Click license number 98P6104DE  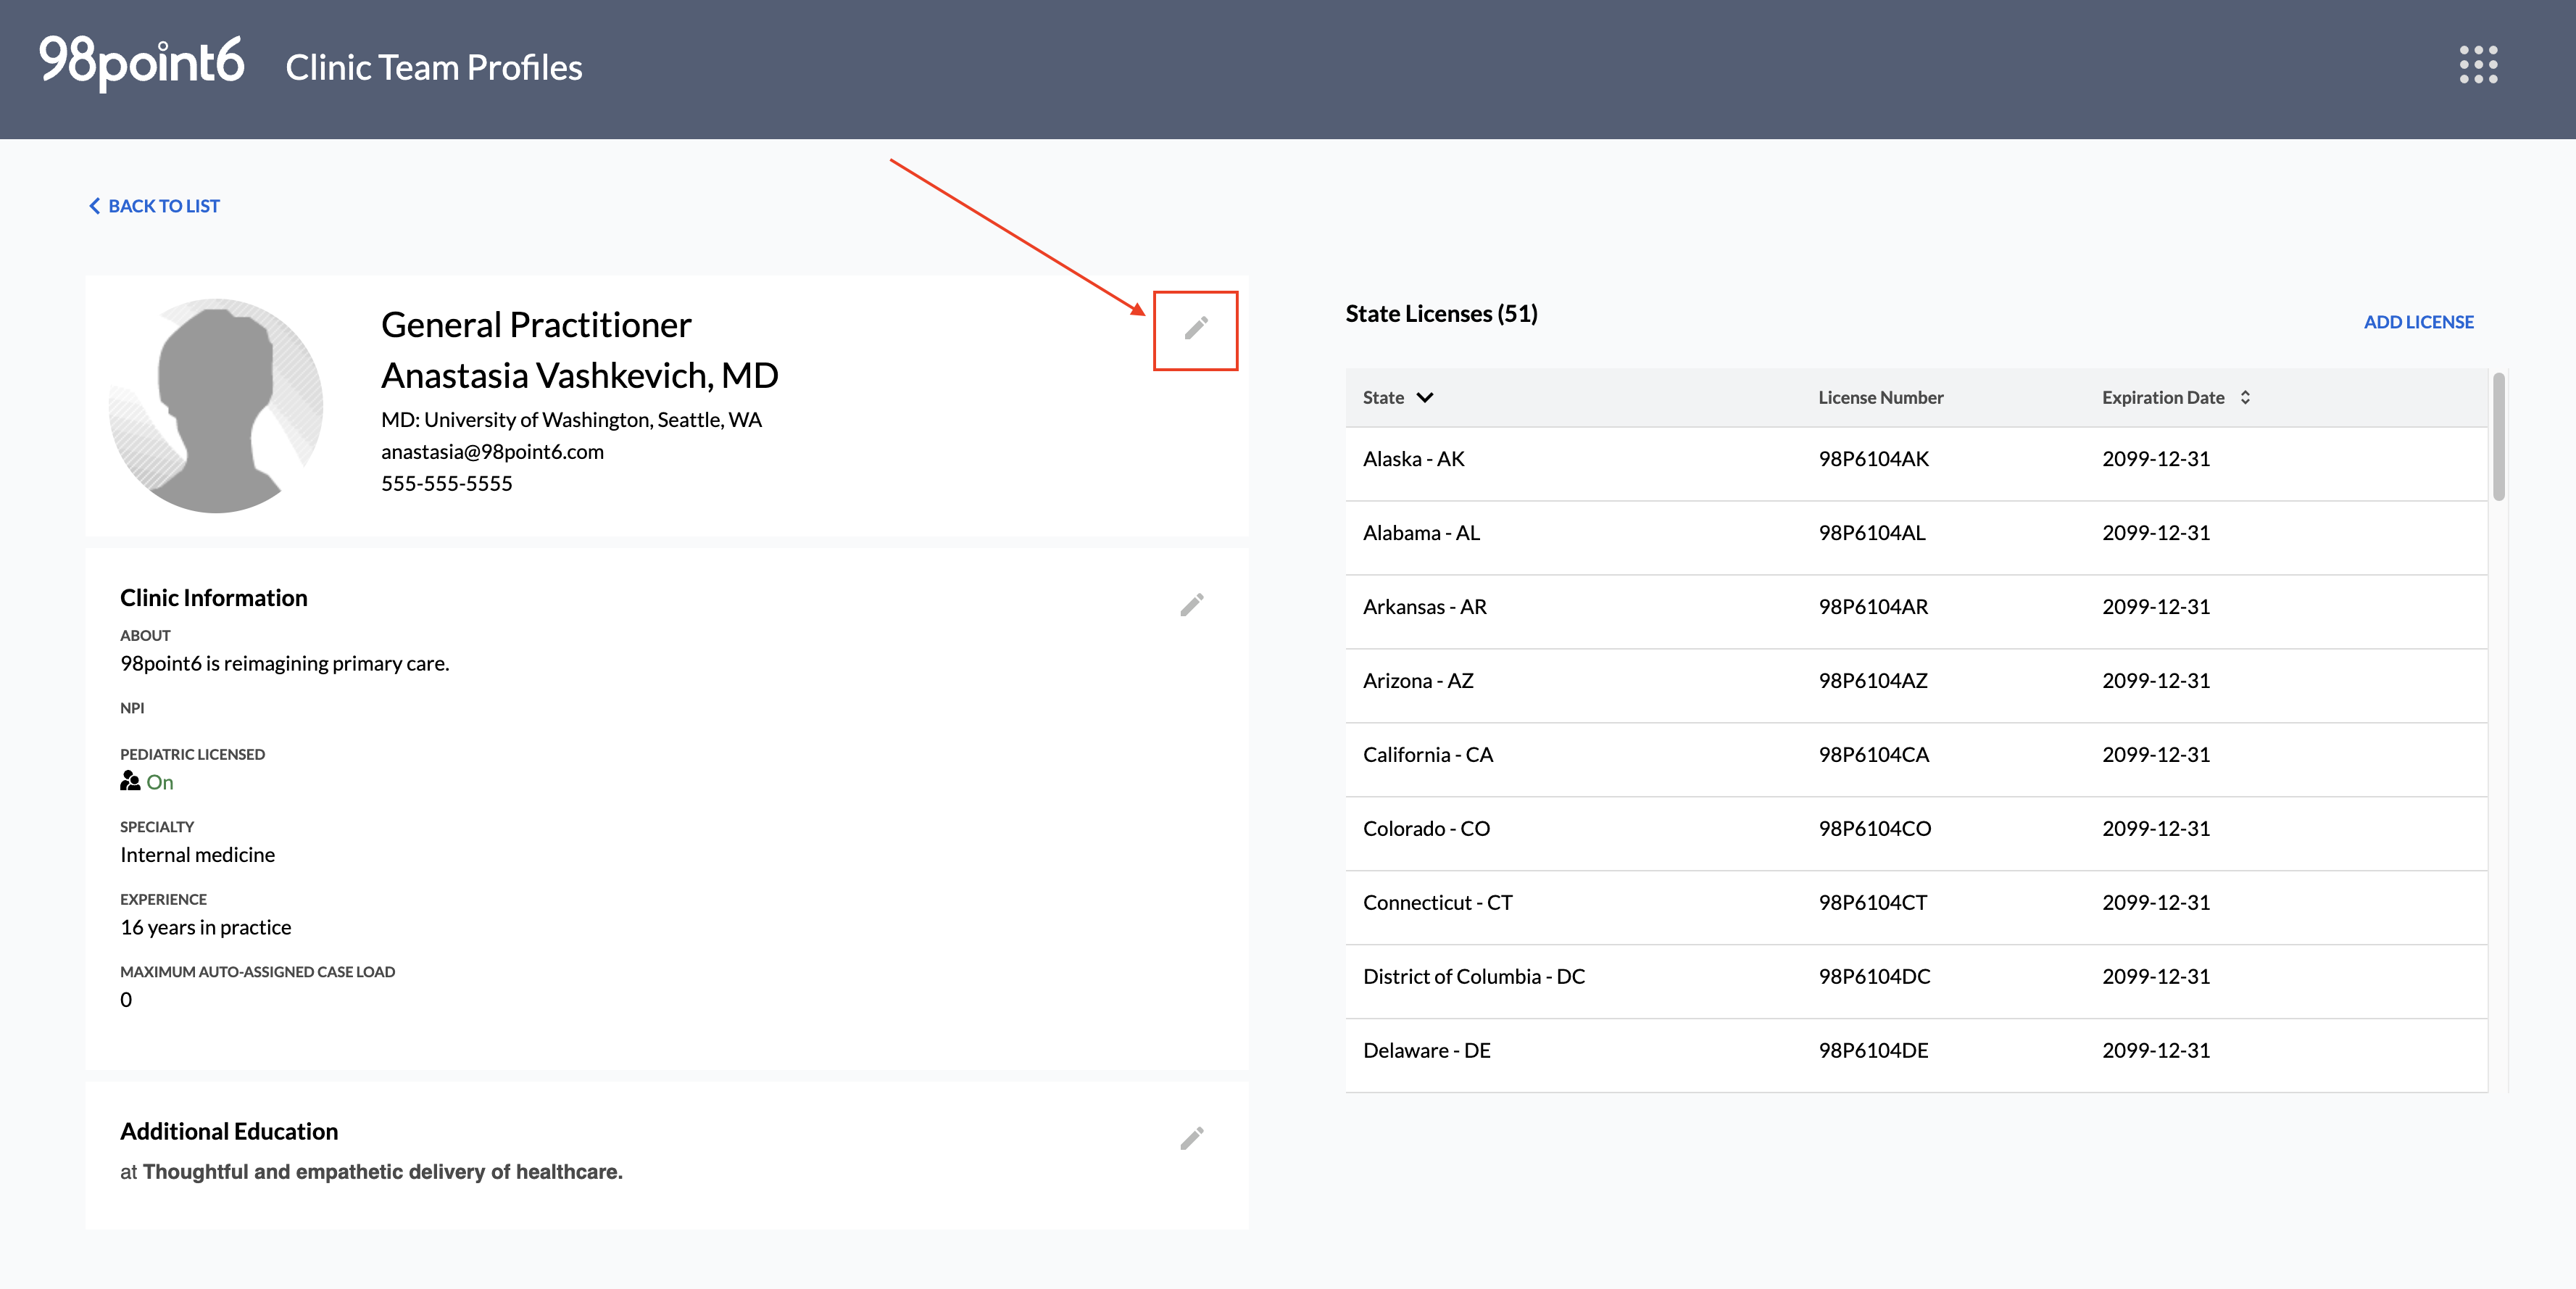coord(1873,1051)
